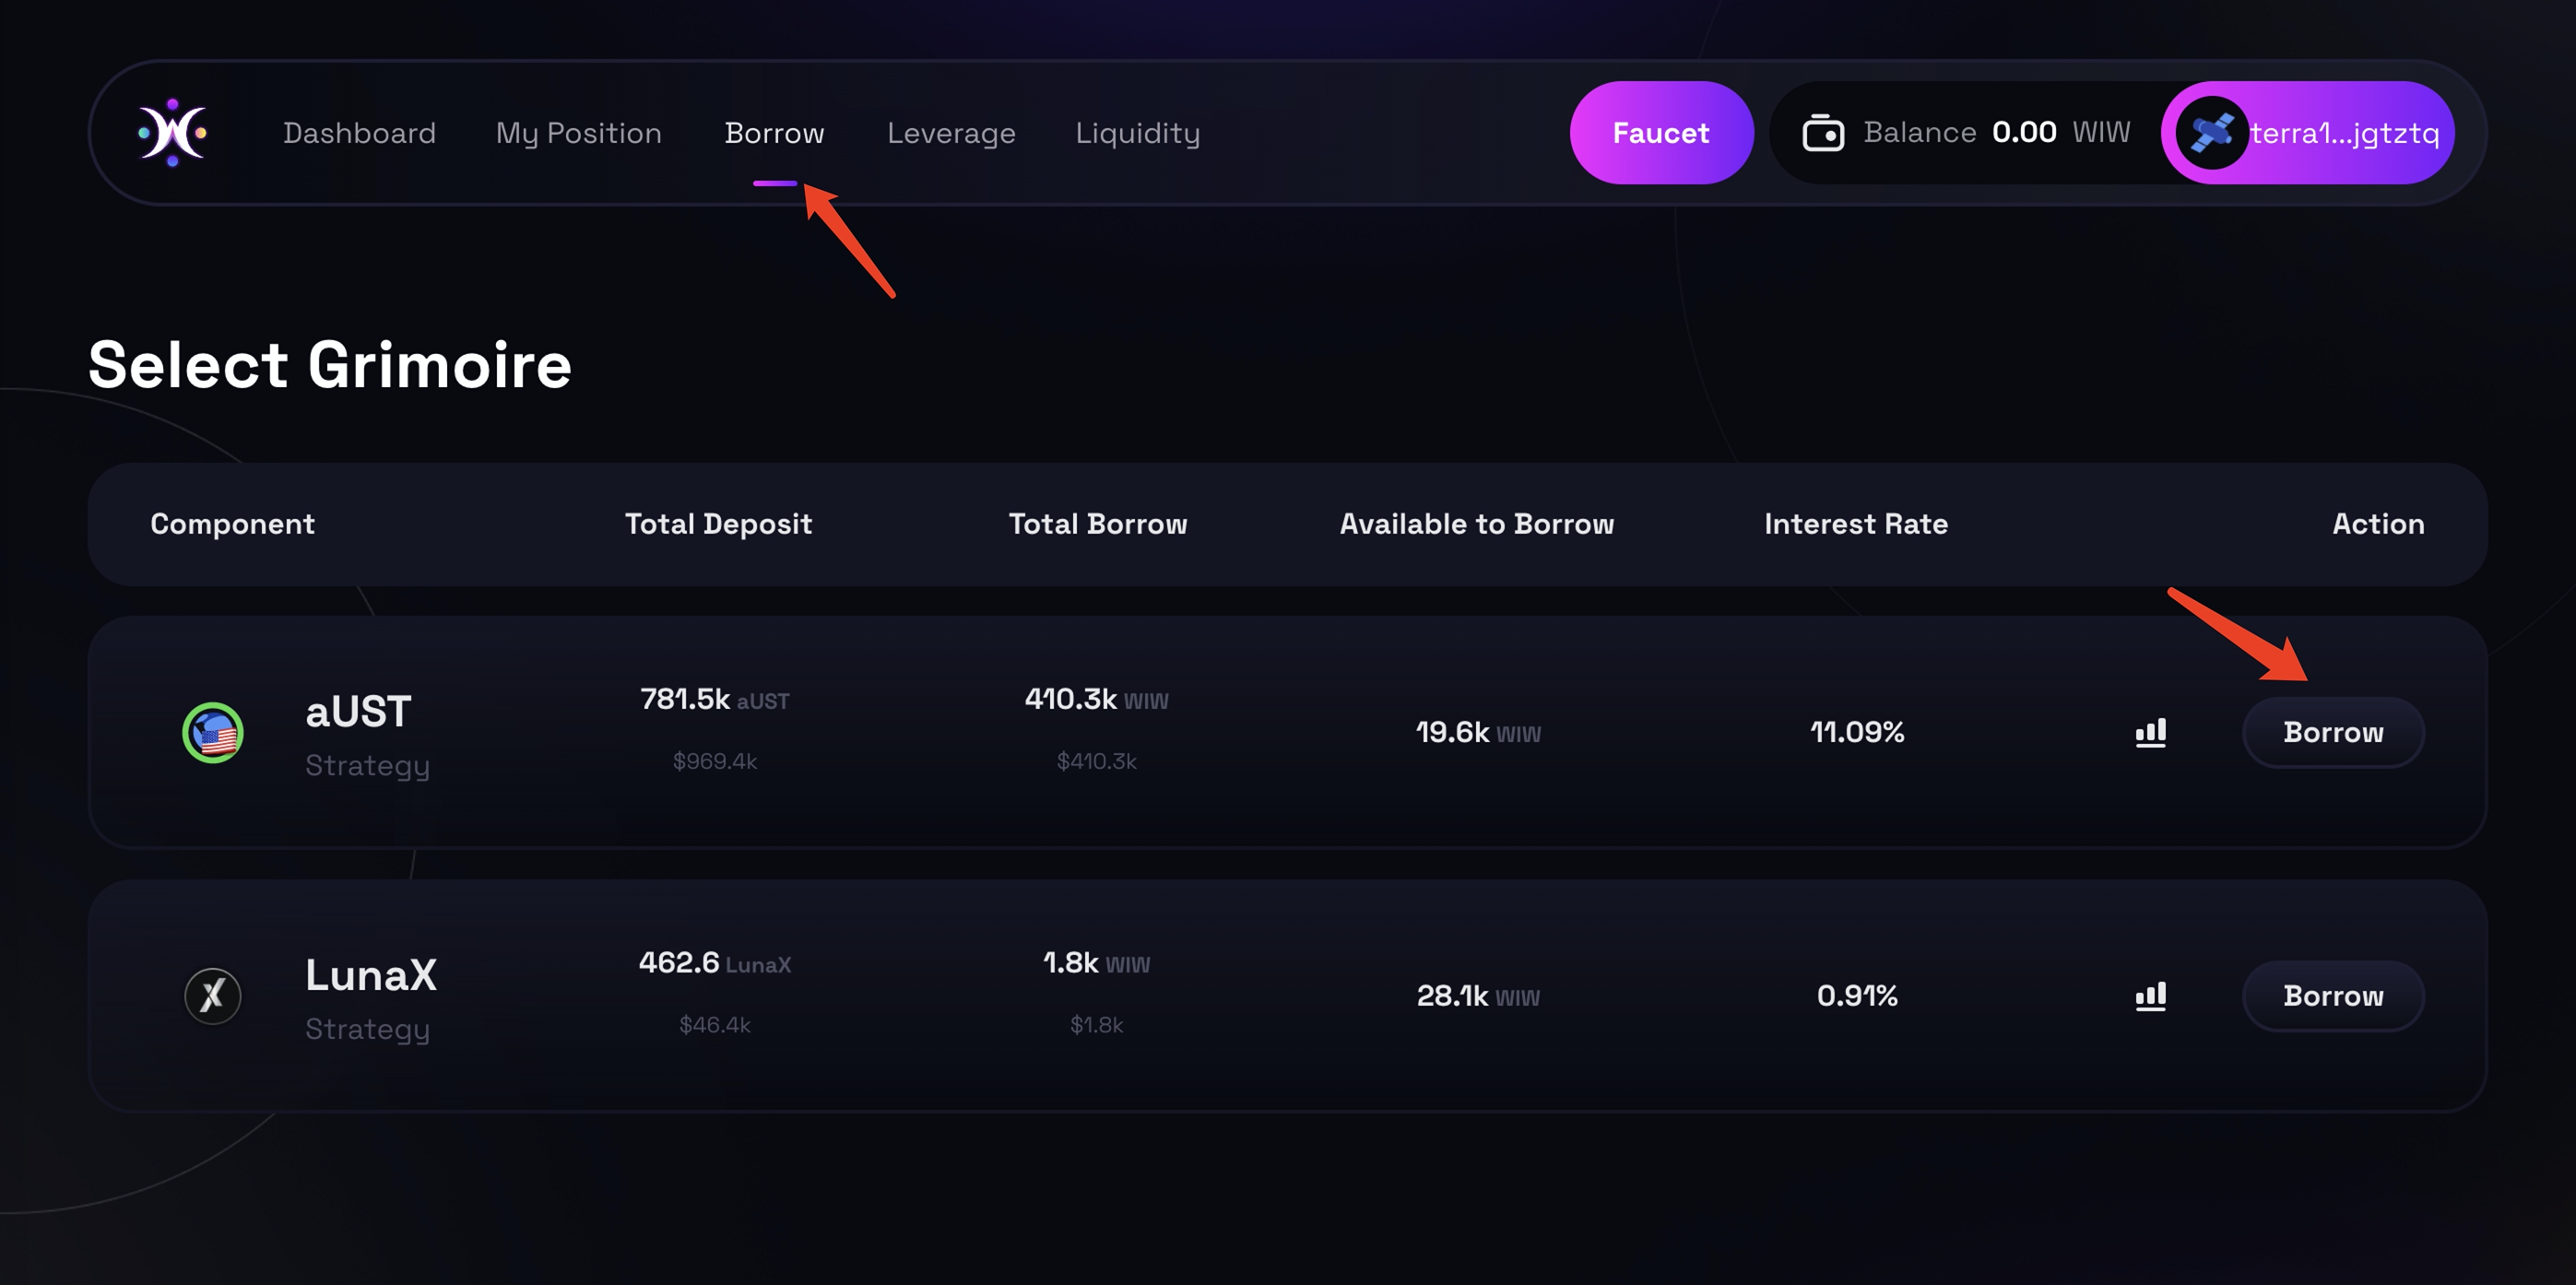This screenshot has width=2576, height=1285.
Task: Click the app logo in navbar
Action: pos(172,132)
